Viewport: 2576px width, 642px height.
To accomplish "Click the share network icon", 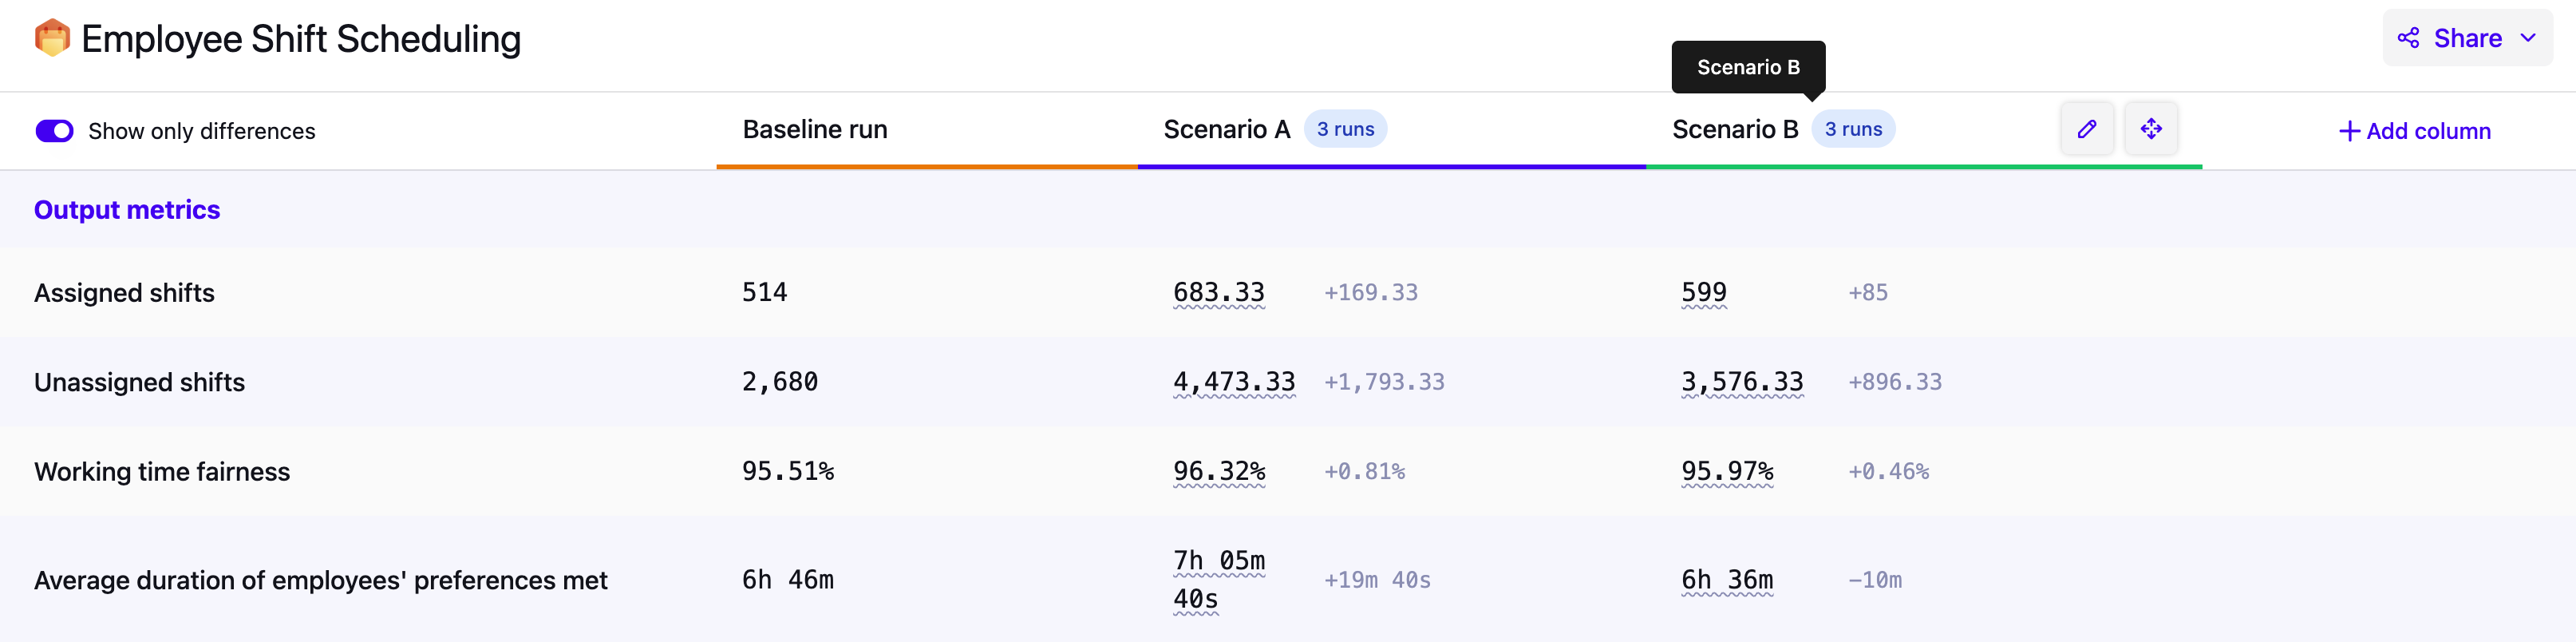I will pos(2408,39).
